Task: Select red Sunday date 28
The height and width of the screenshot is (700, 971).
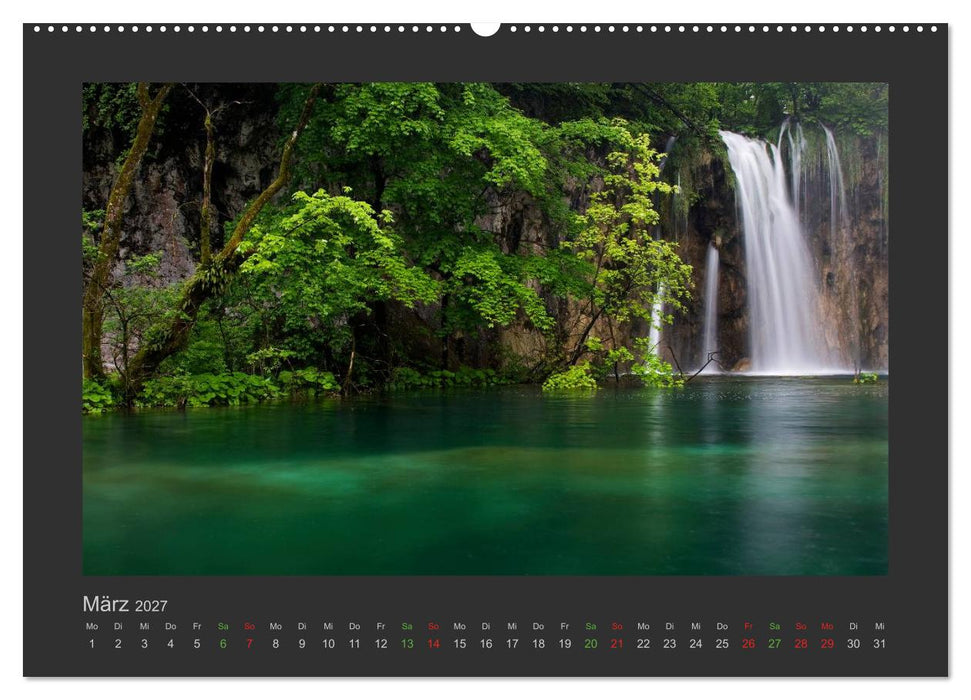Action: point(801,644)
